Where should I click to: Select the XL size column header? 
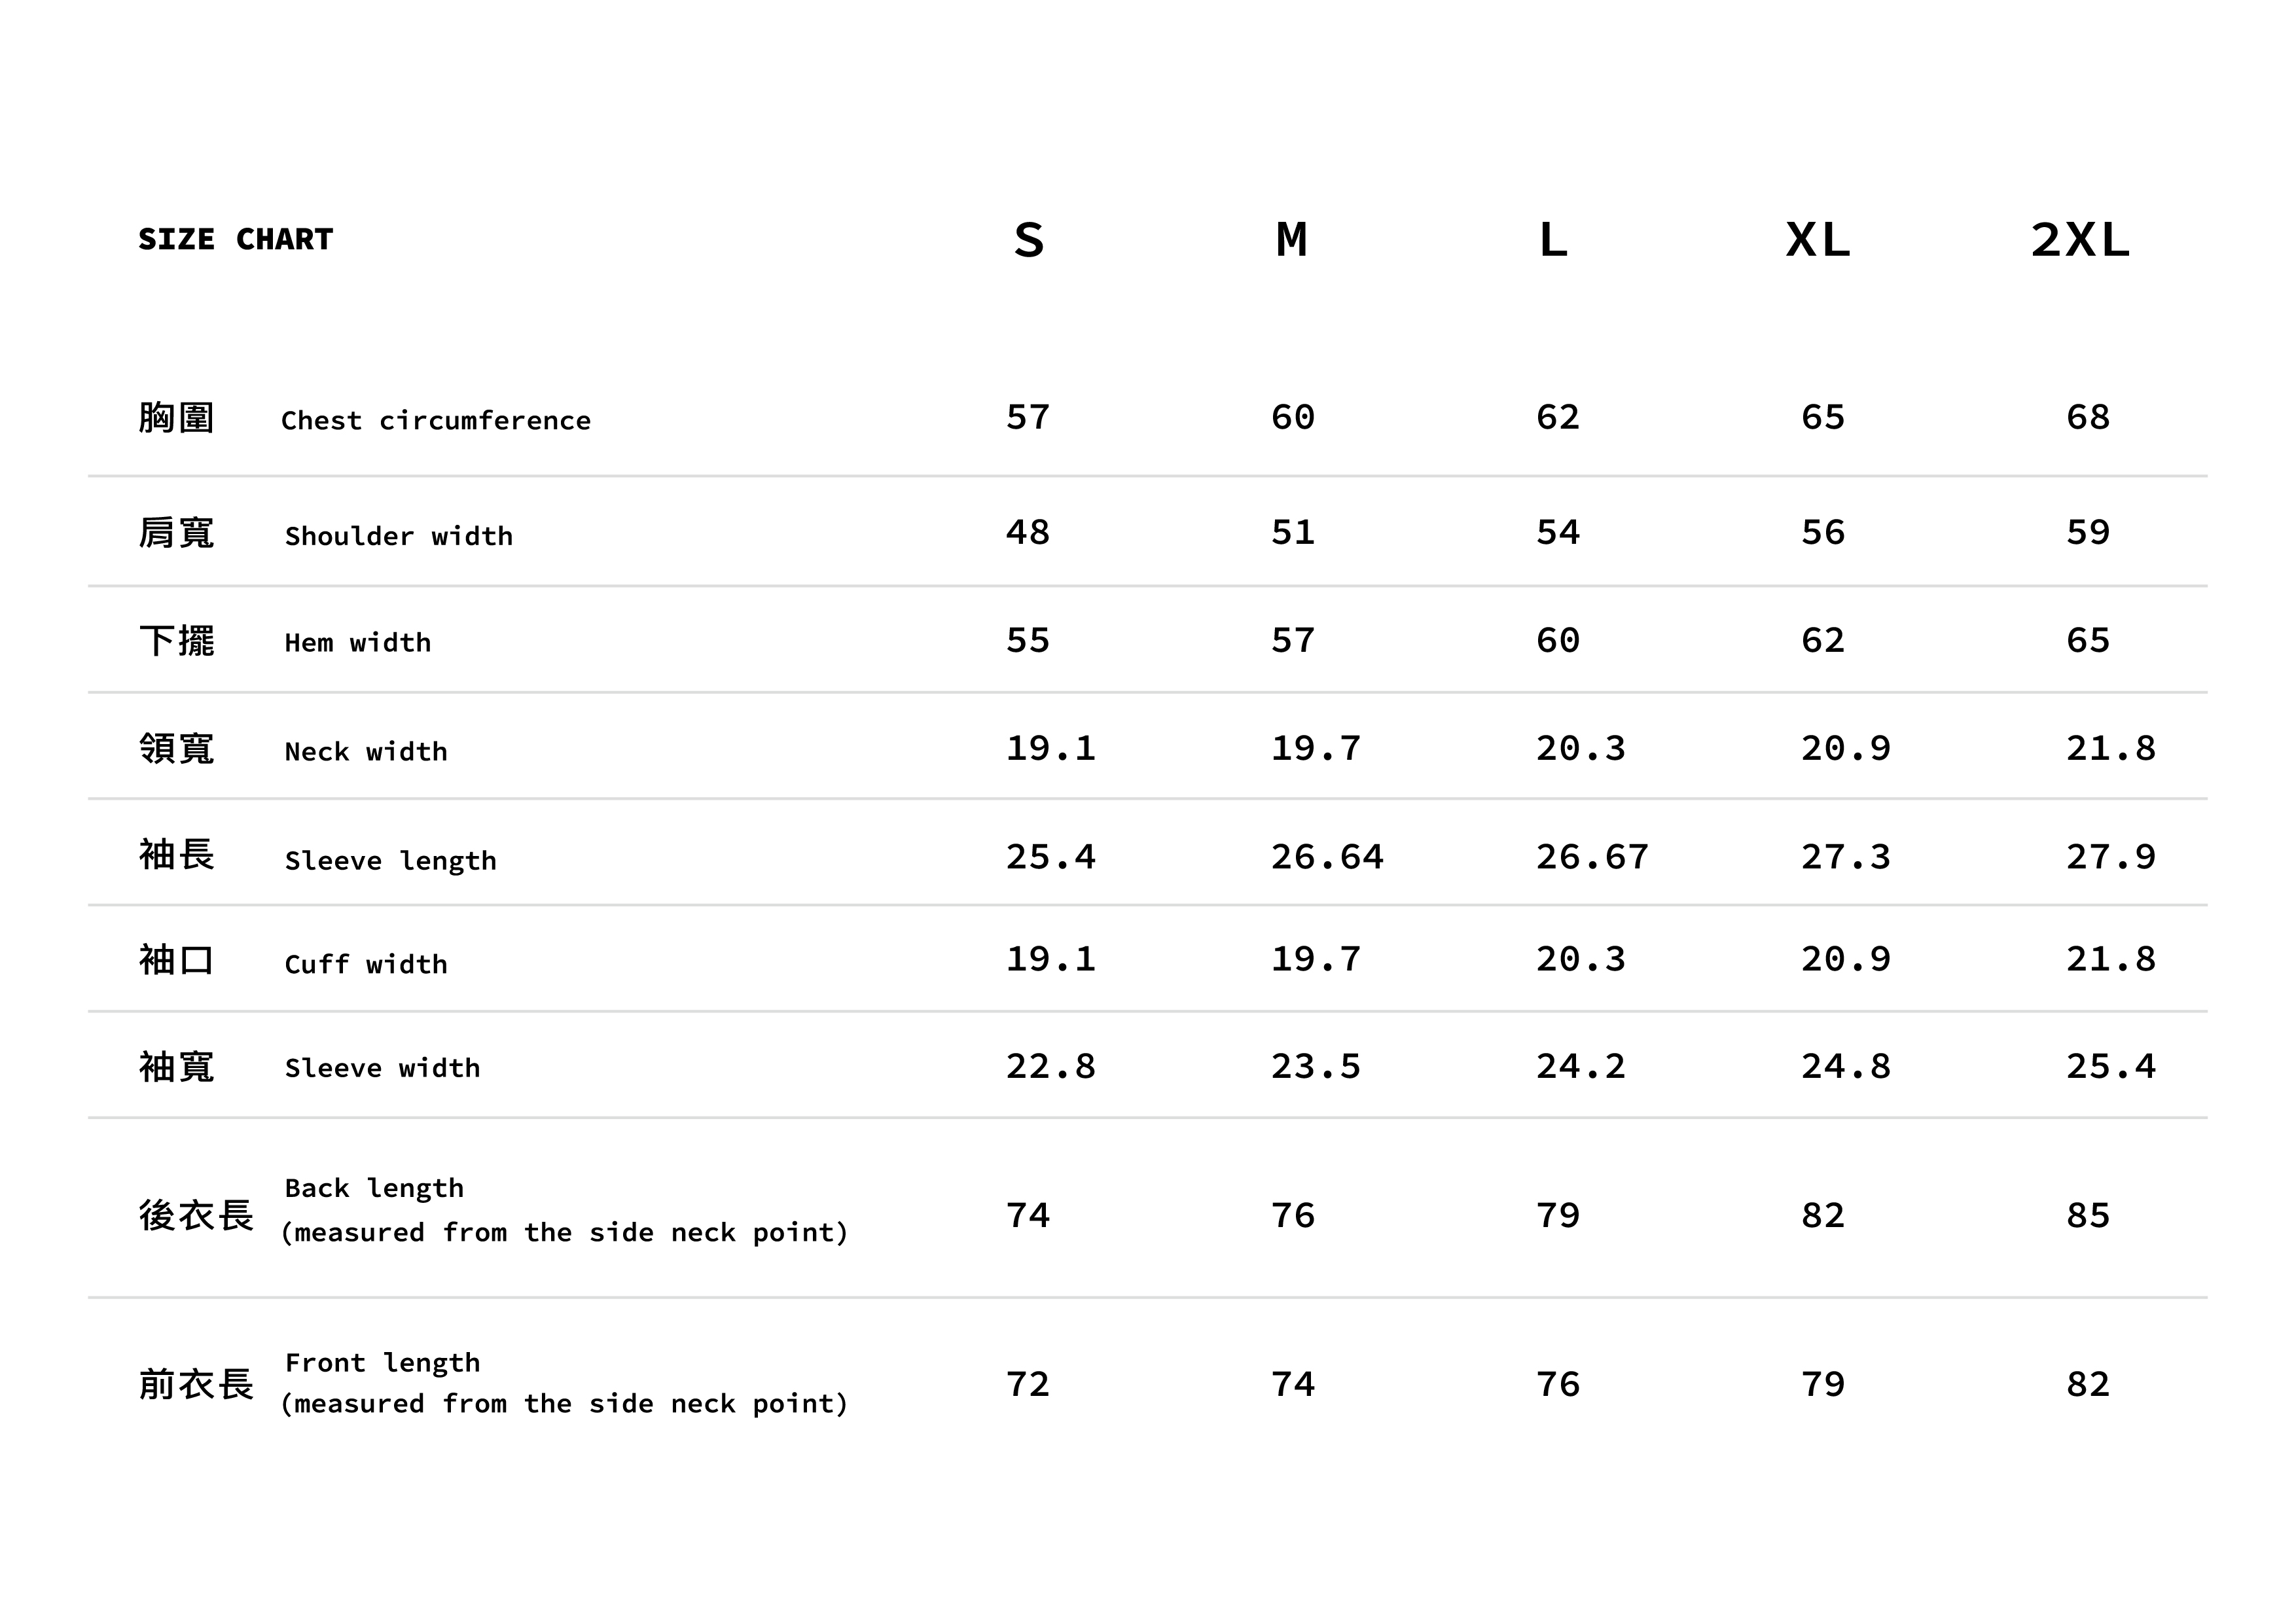(x=1818, y=241)
